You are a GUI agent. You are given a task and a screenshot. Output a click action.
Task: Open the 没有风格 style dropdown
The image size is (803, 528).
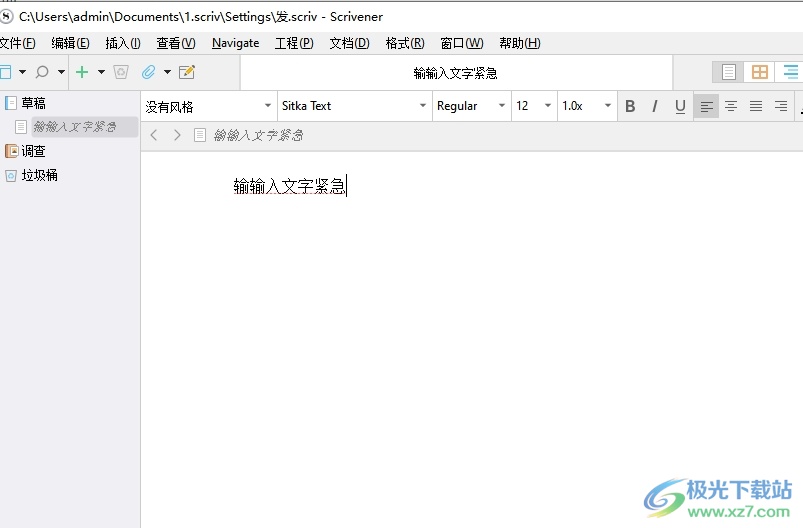209,106
